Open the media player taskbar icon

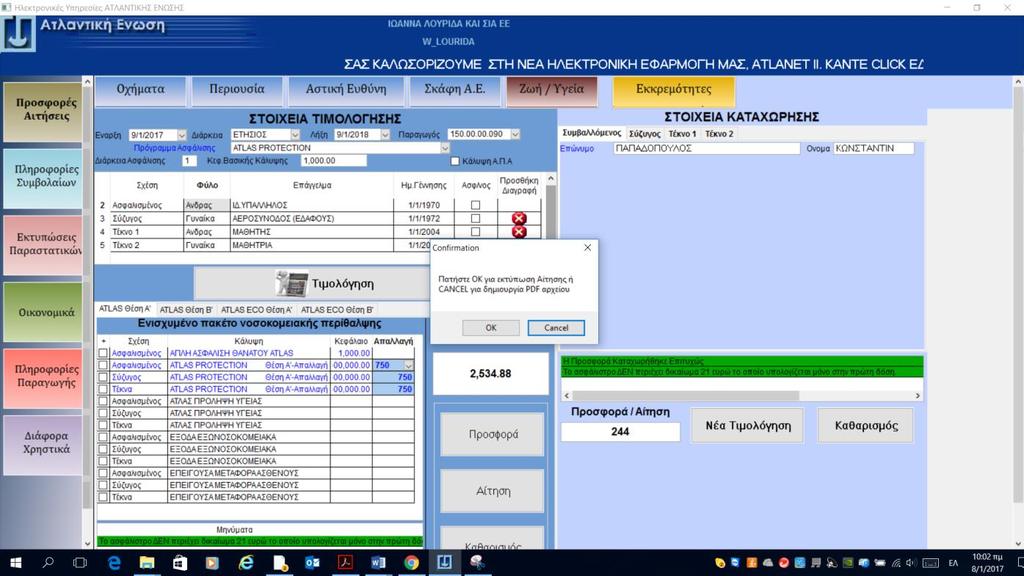[x=212, y=562]
